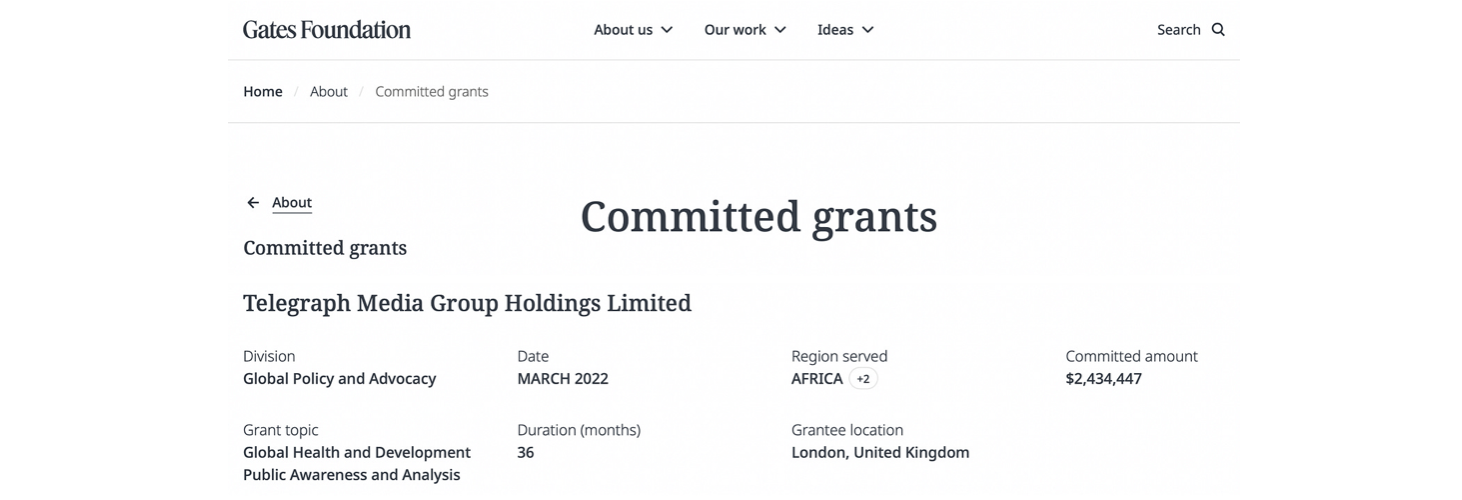Follow the underlined About back link
The height and width of the screenshot is (500, 1462).
(x=292, y=203)
